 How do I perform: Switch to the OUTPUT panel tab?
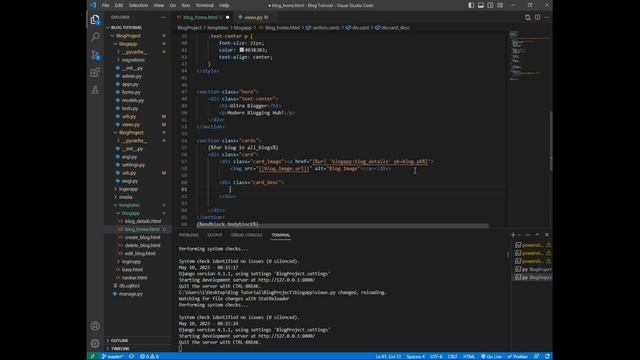click(x=215, y=235)
